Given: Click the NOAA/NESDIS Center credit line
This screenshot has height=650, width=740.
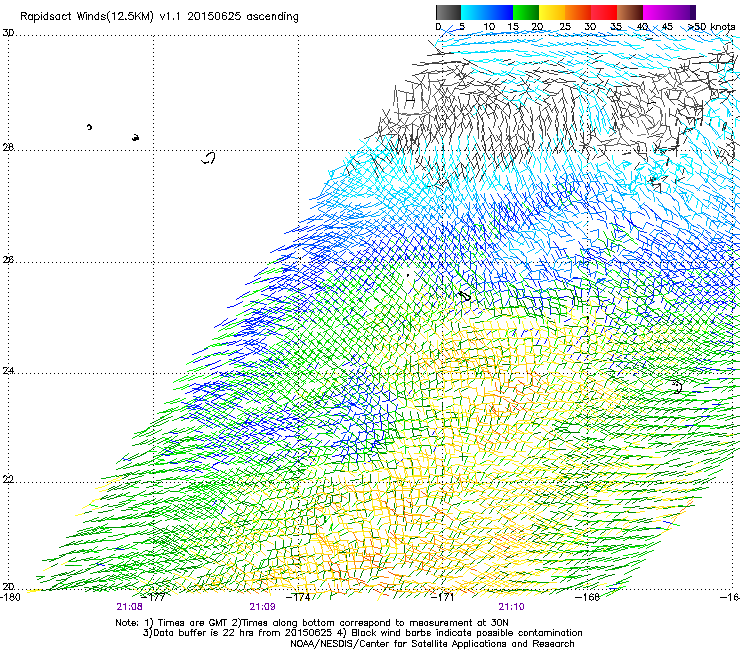Looking at the screenshot, I should pos(432,644).
